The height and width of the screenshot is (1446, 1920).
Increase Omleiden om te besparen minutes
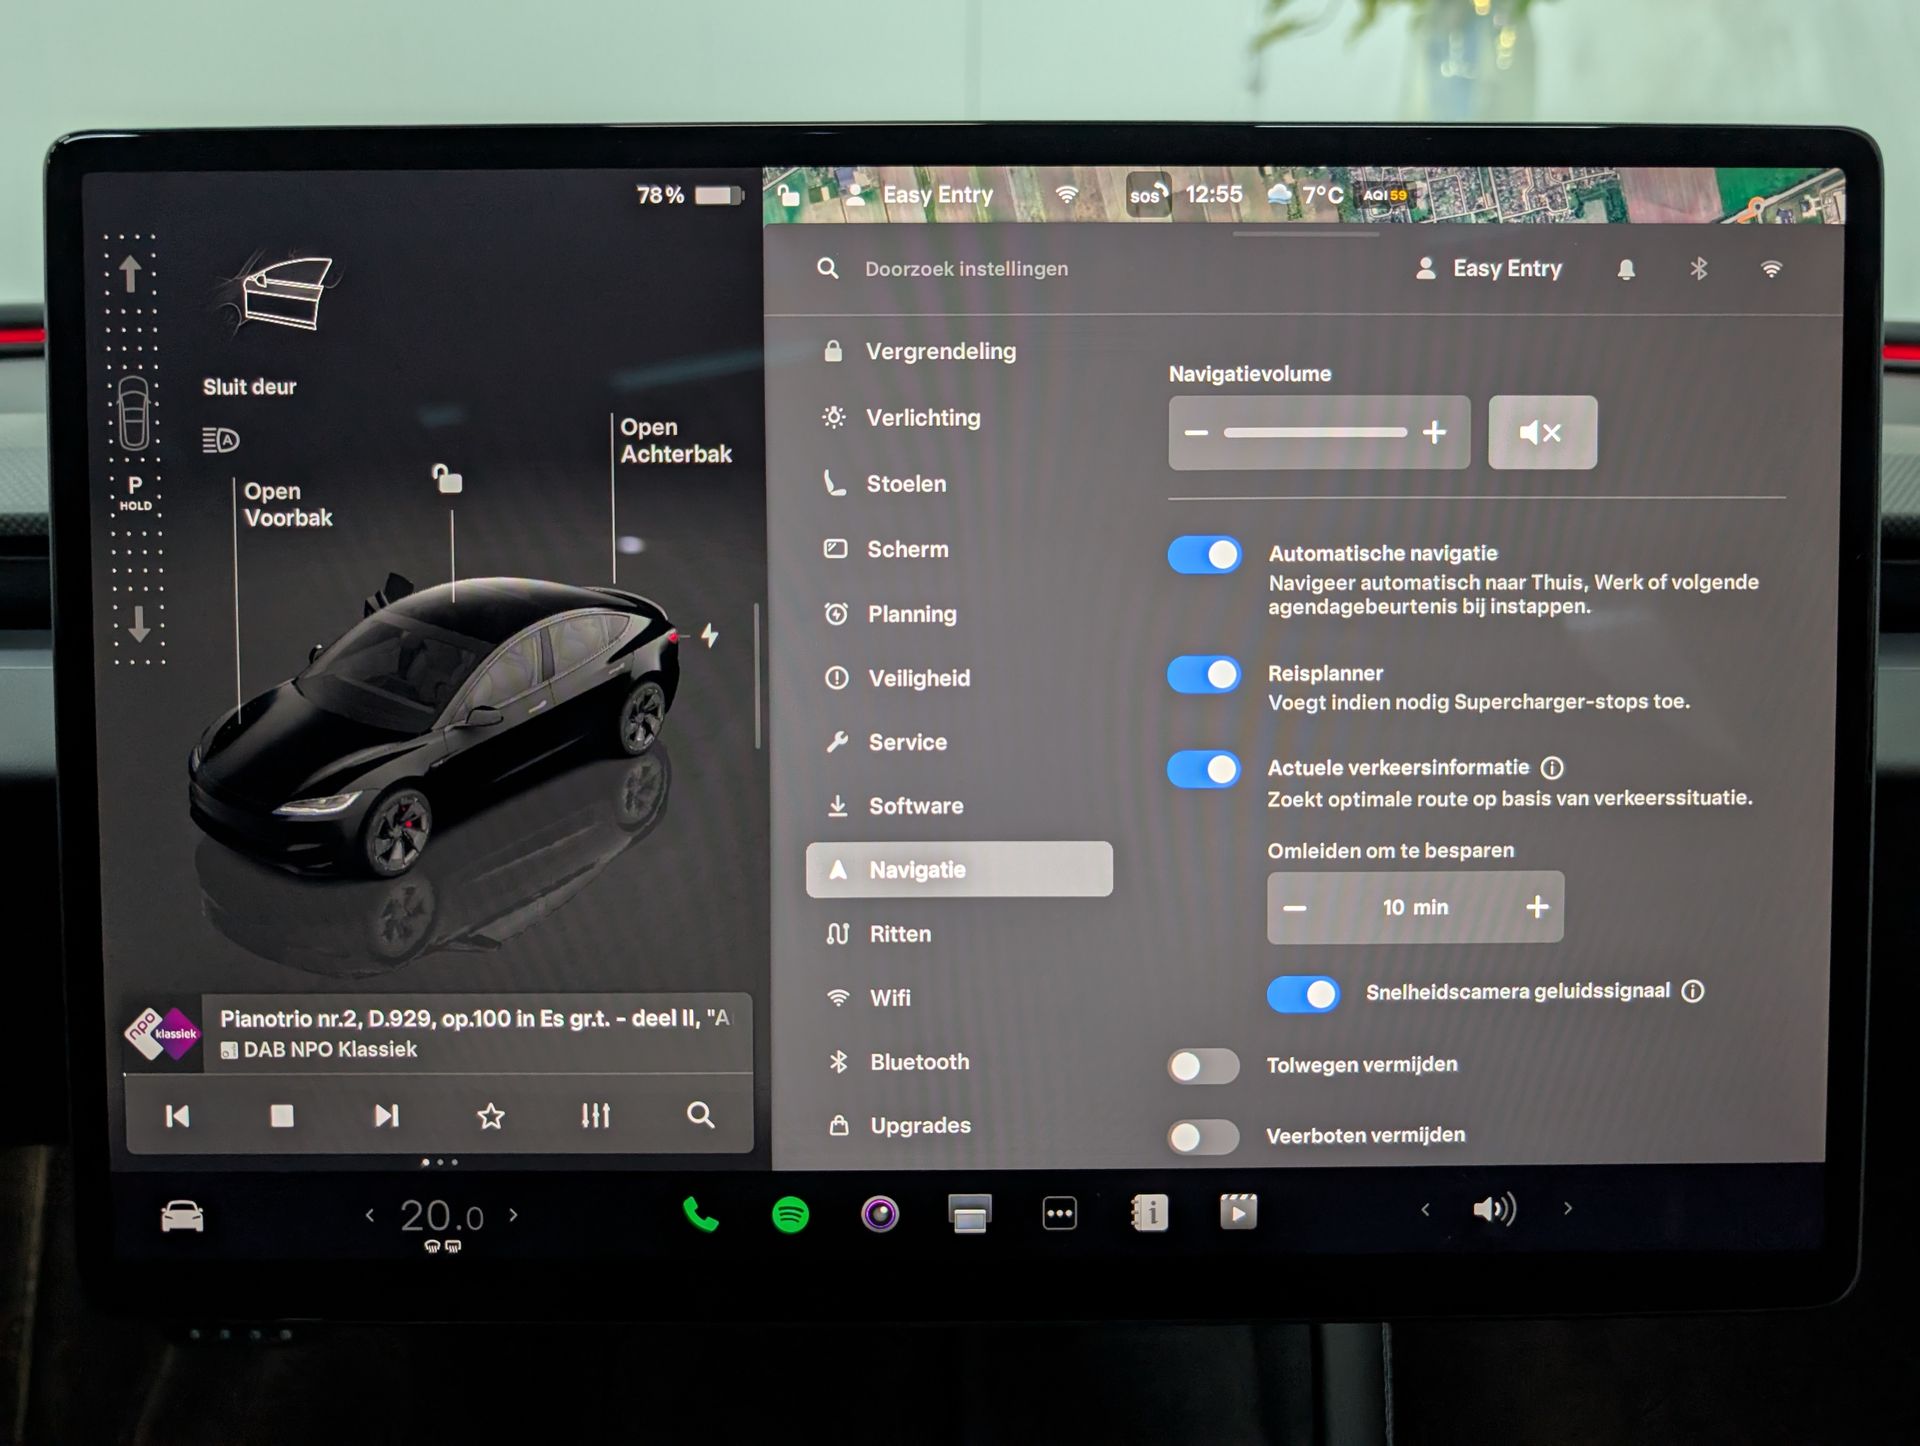(1537, 907)
